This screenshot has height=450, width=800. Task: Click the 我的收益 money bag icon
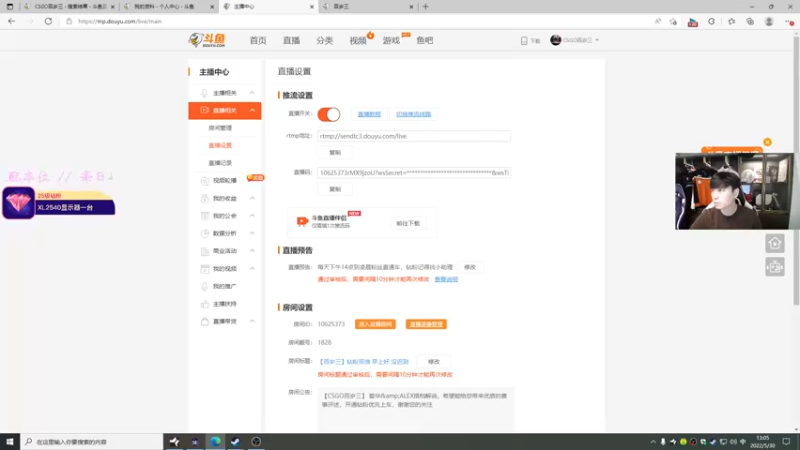(x=205, y=198)
